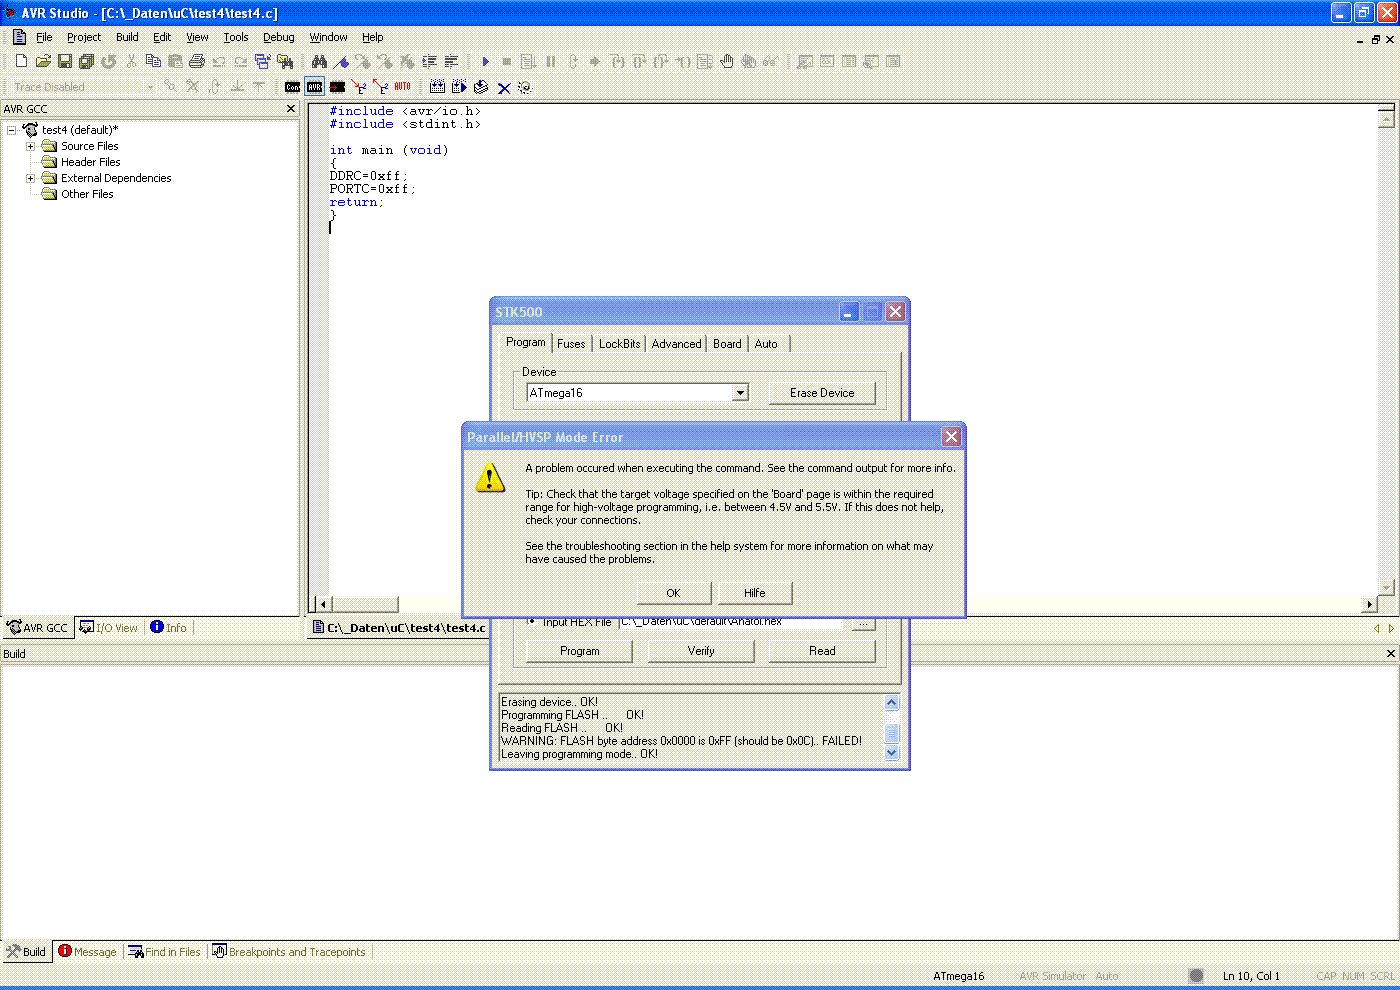Click the Print toolbar icon

pos(197,62)
